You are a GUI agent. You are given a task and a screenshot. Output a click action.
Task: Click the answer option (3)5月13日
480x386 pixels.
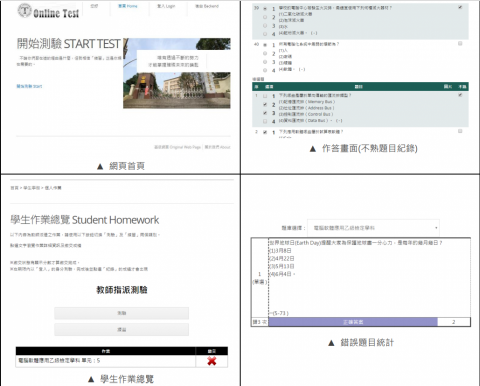click(282, 266)
